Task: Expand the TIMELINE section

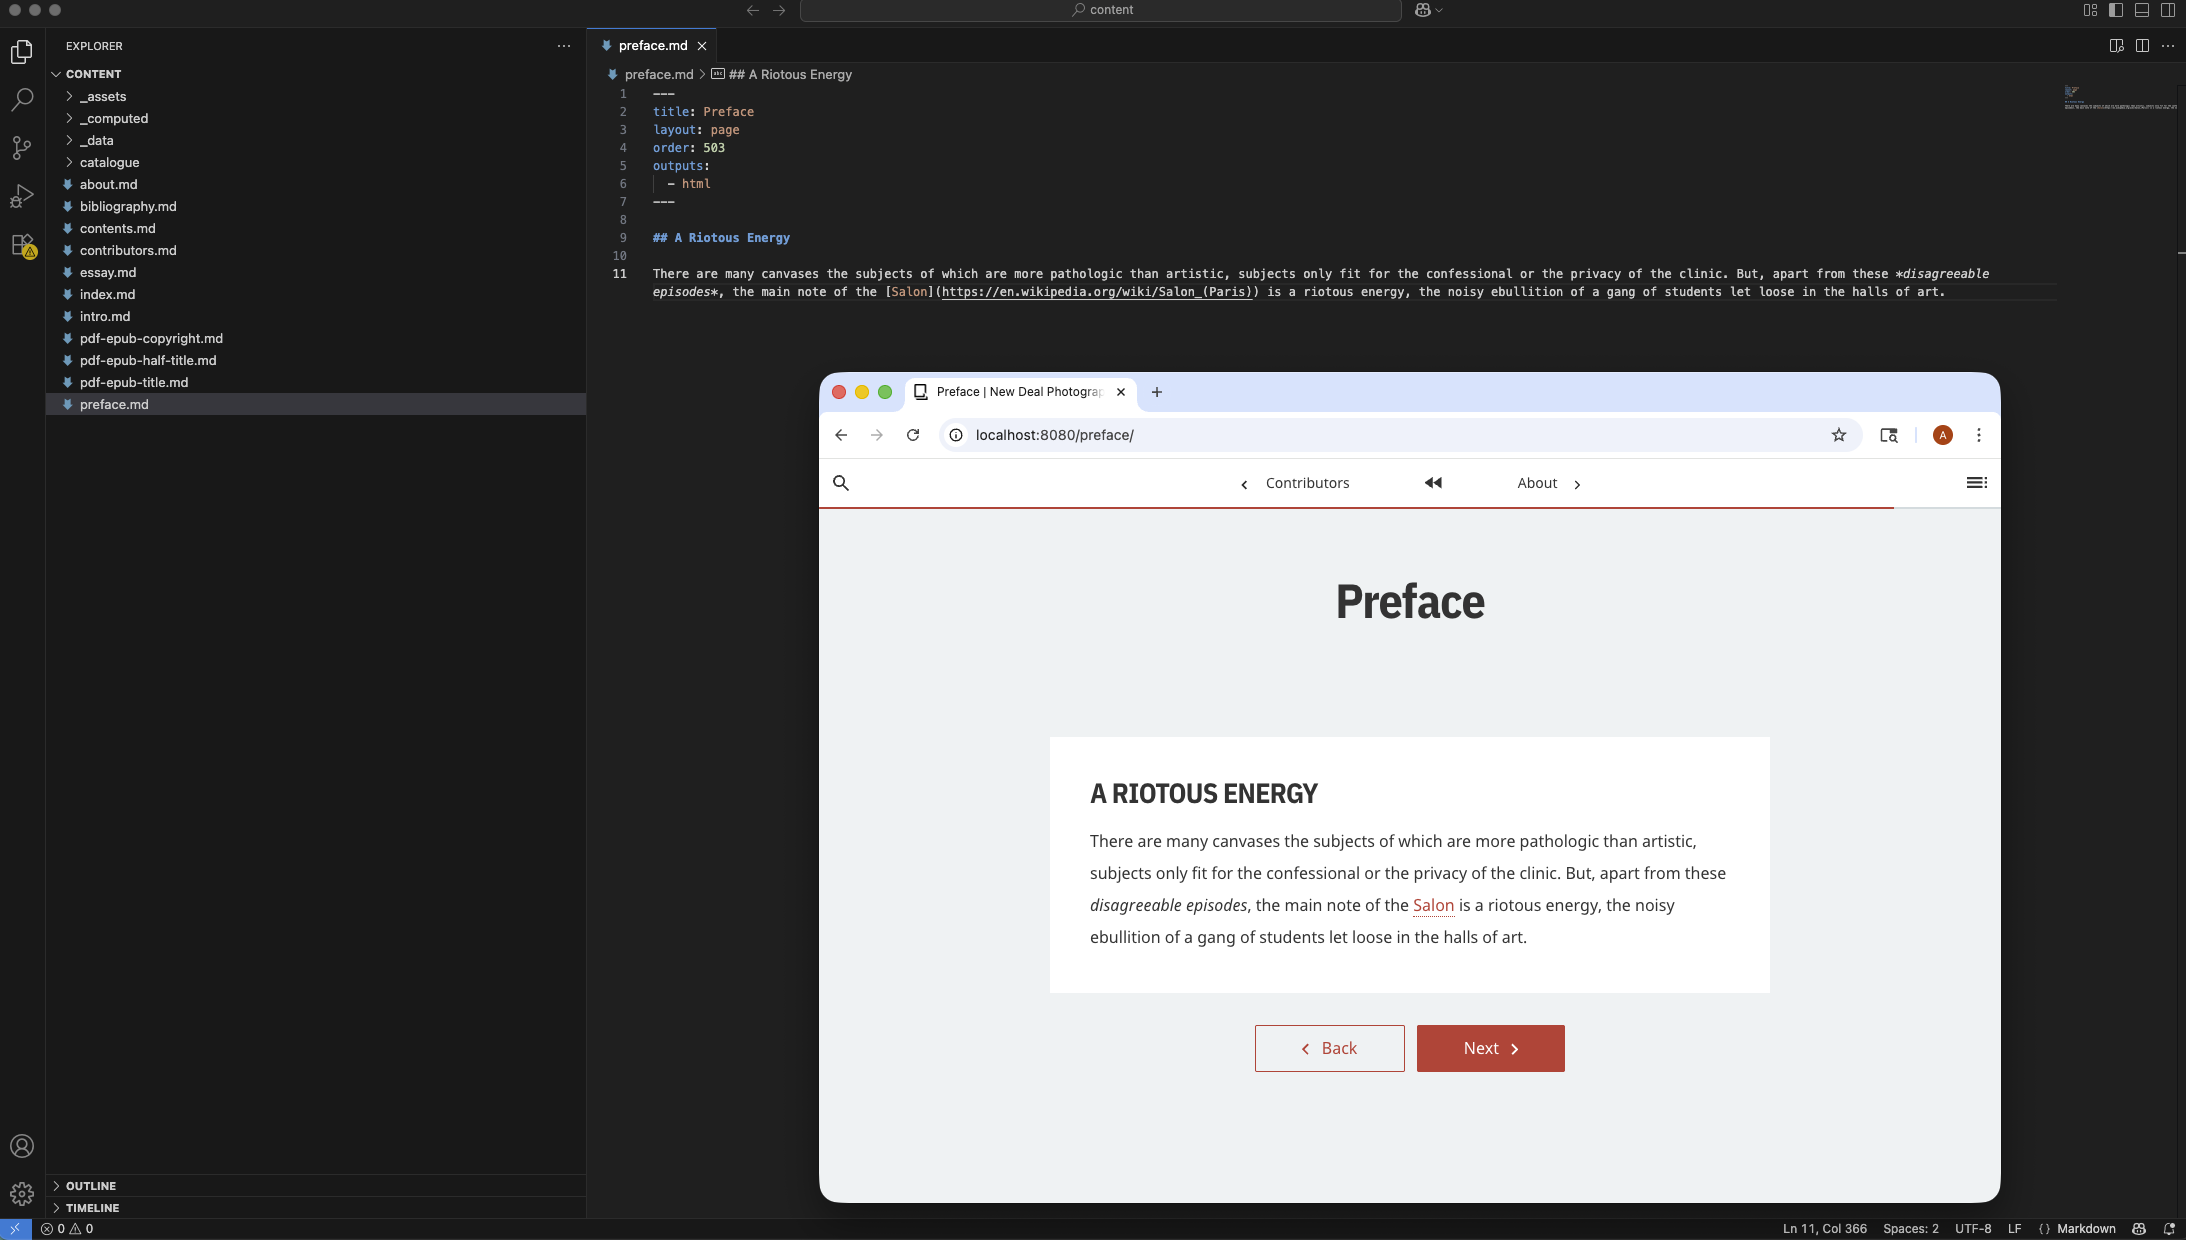Action: tap(92, 1208)
